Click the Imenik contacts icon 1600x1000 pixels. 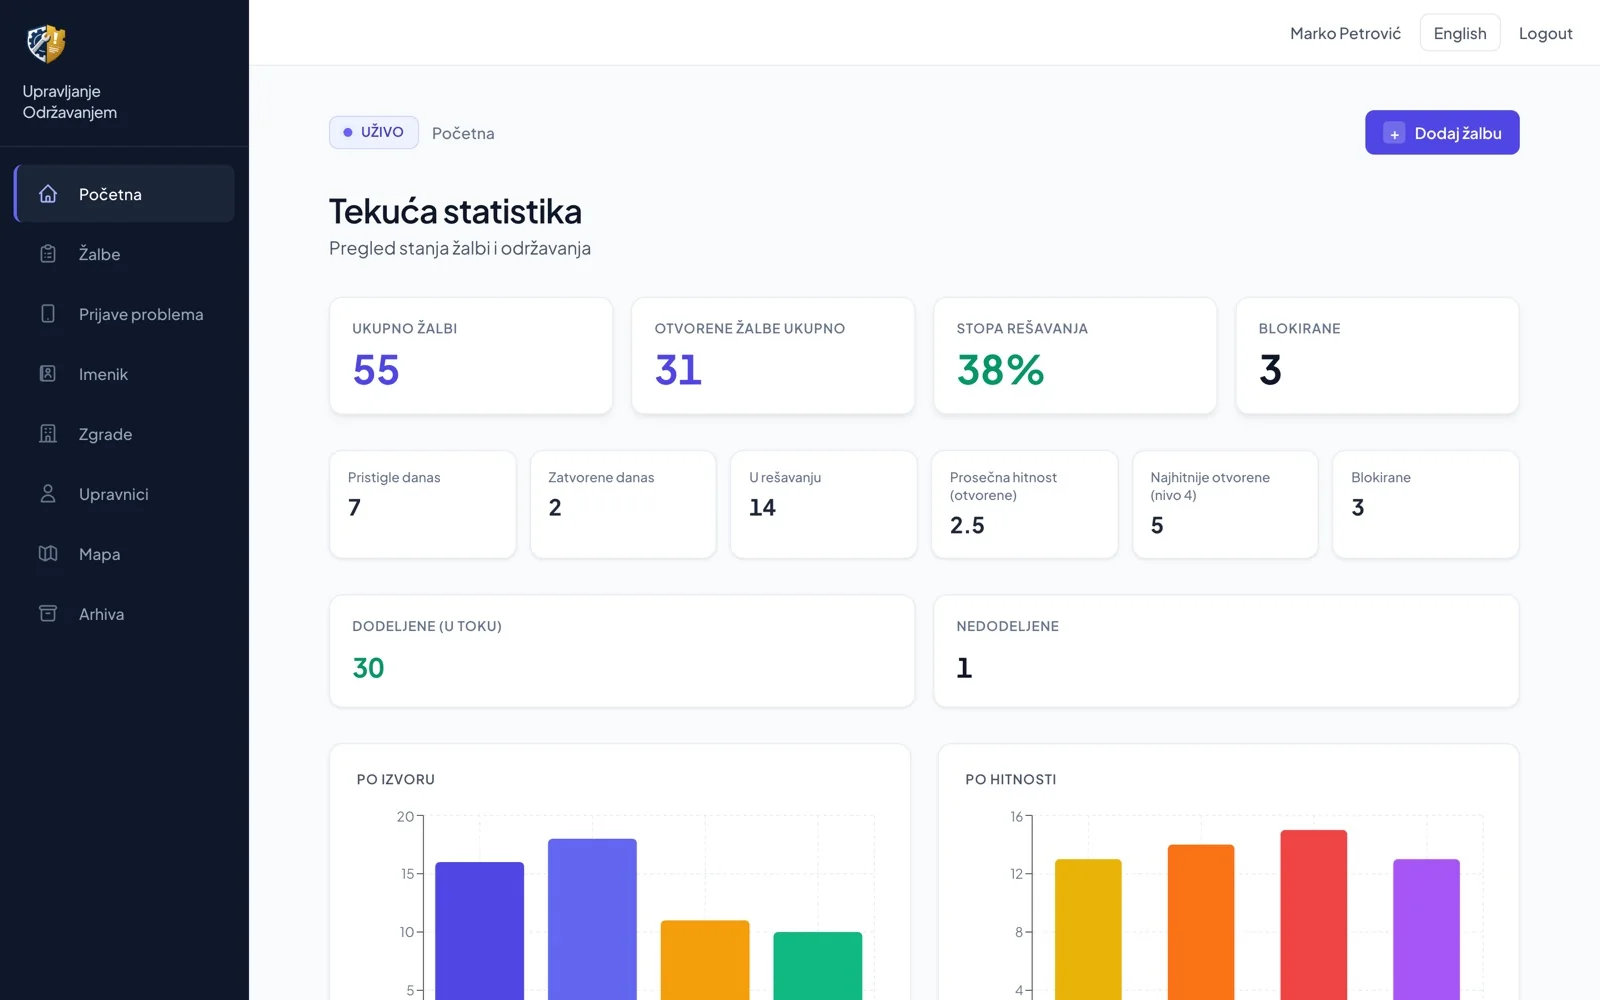coord(48,374)
